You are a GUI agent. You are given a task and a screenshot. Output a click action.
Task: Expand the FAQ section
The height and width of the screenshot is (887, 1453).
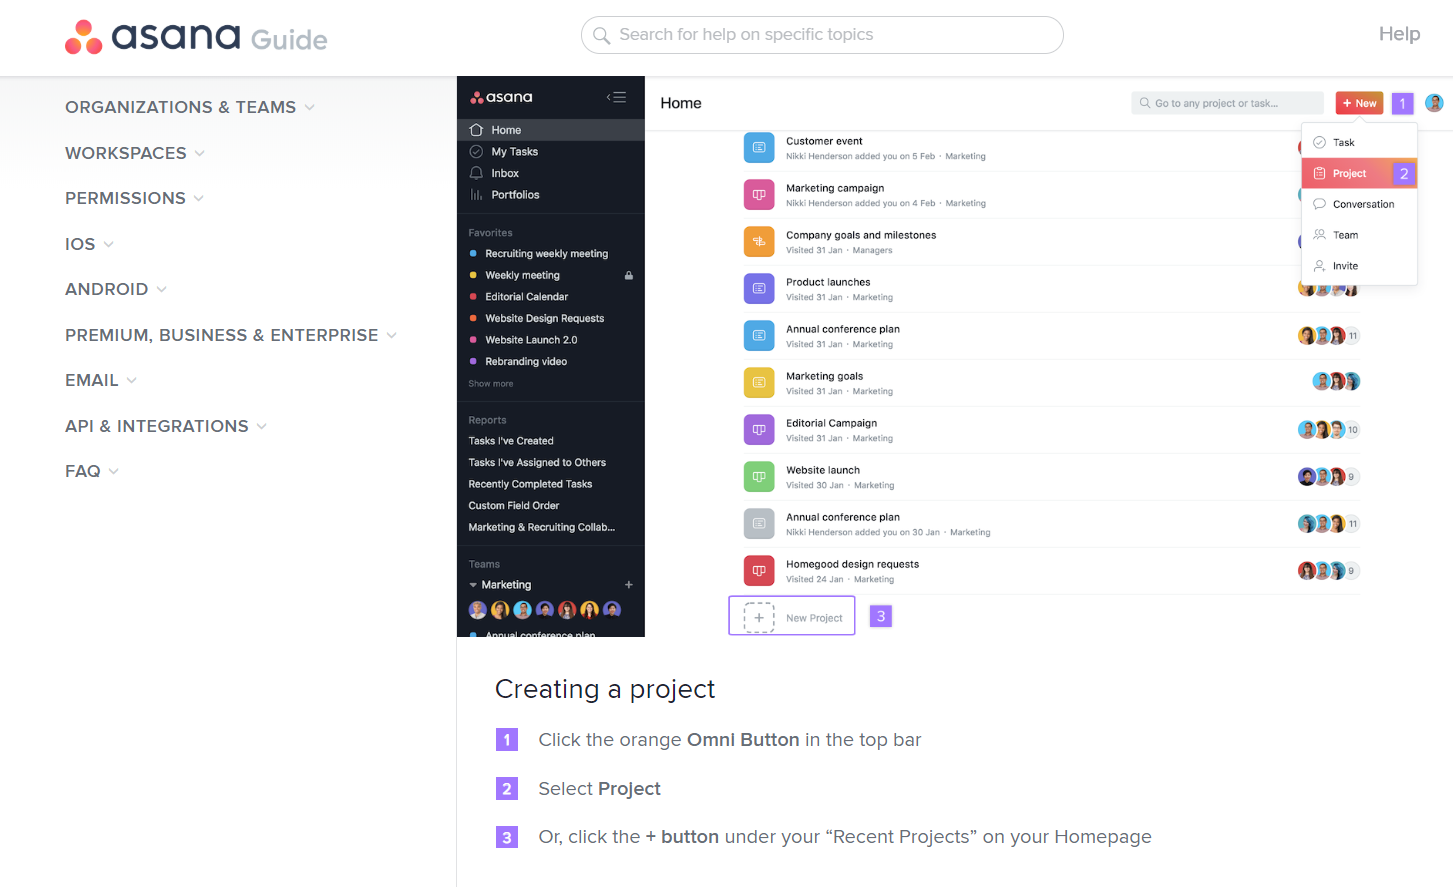92,471
